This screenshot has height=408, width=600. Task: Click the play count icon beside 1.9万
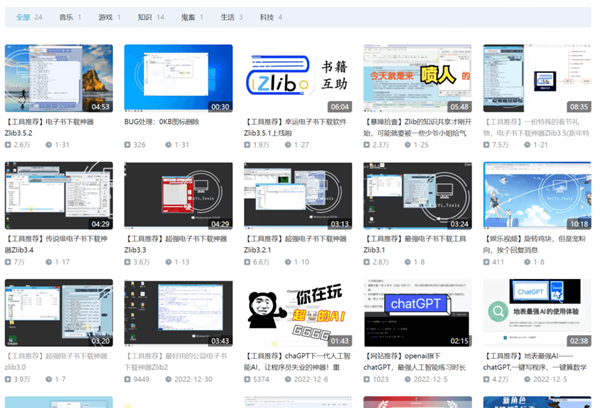click(247, 145)
